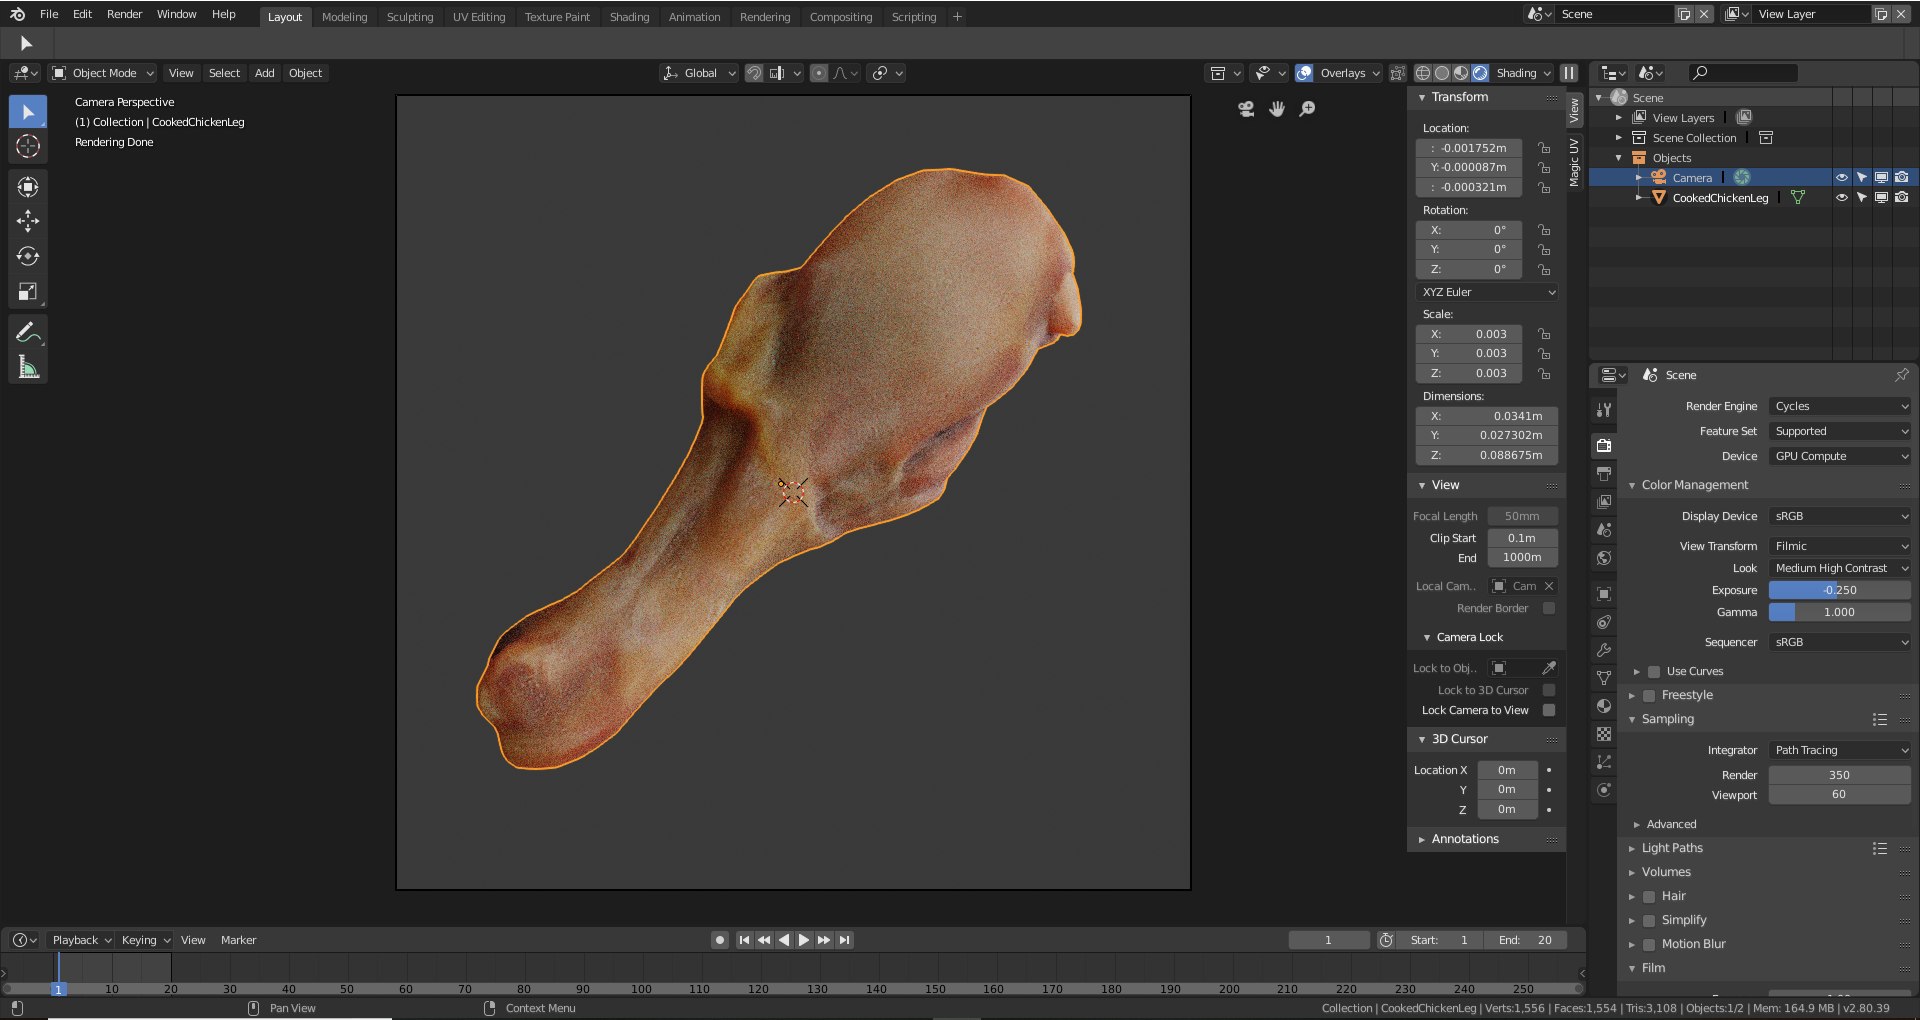Click the Gamma slider
1920x1020 pixels.
[1840, 612]
